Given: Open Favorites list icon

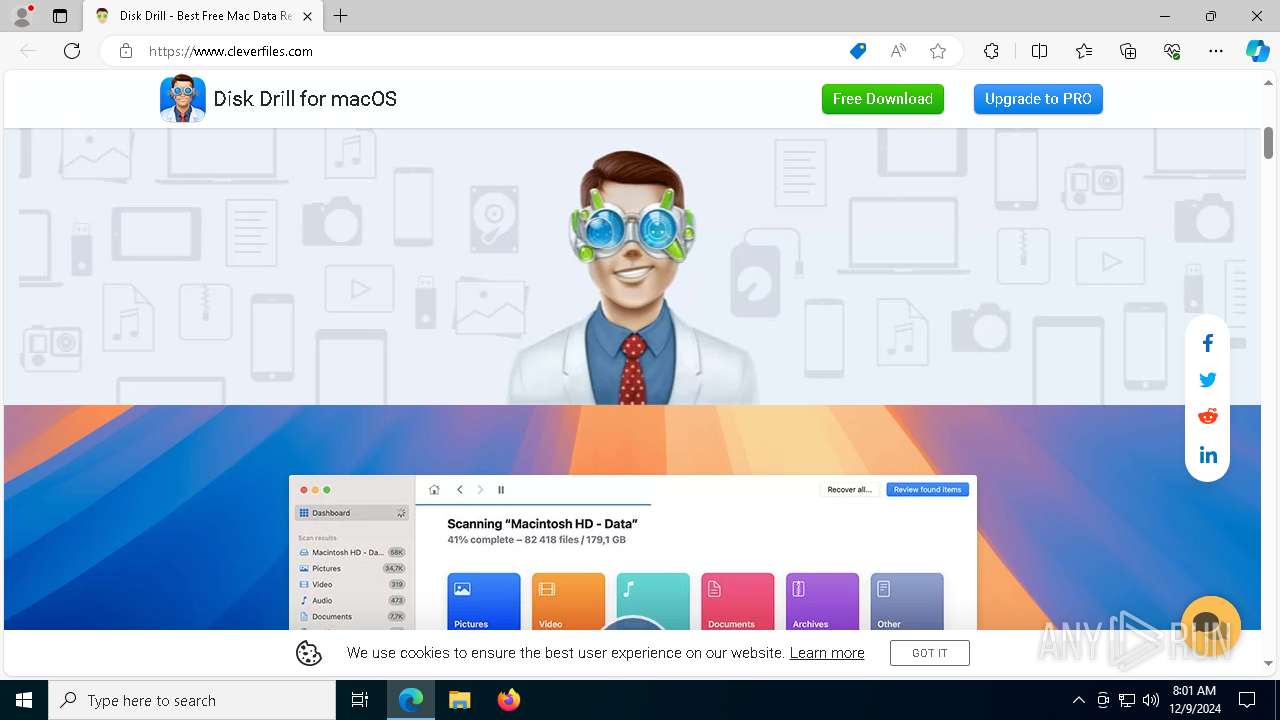Looking at the screenshot, I should coord(1084,51).
